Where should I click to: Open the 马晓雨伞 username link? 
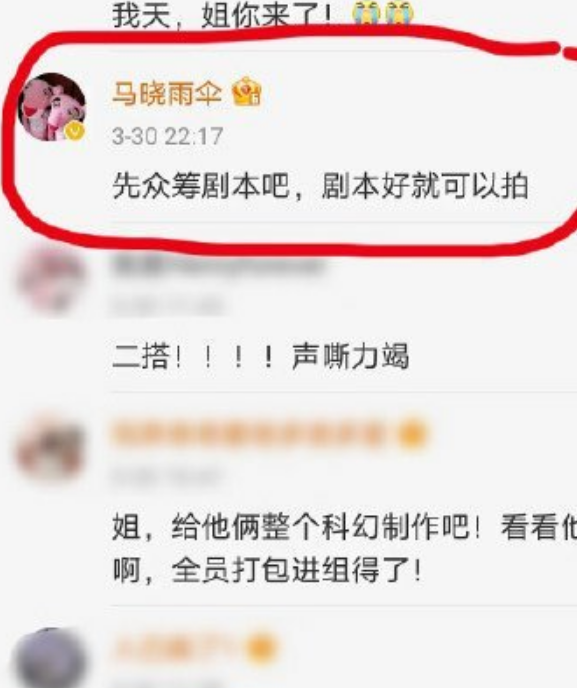167,93
